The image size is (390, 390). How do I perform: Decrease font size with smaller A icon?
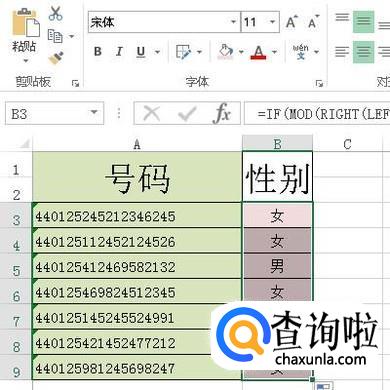click(x=313, y=22)
